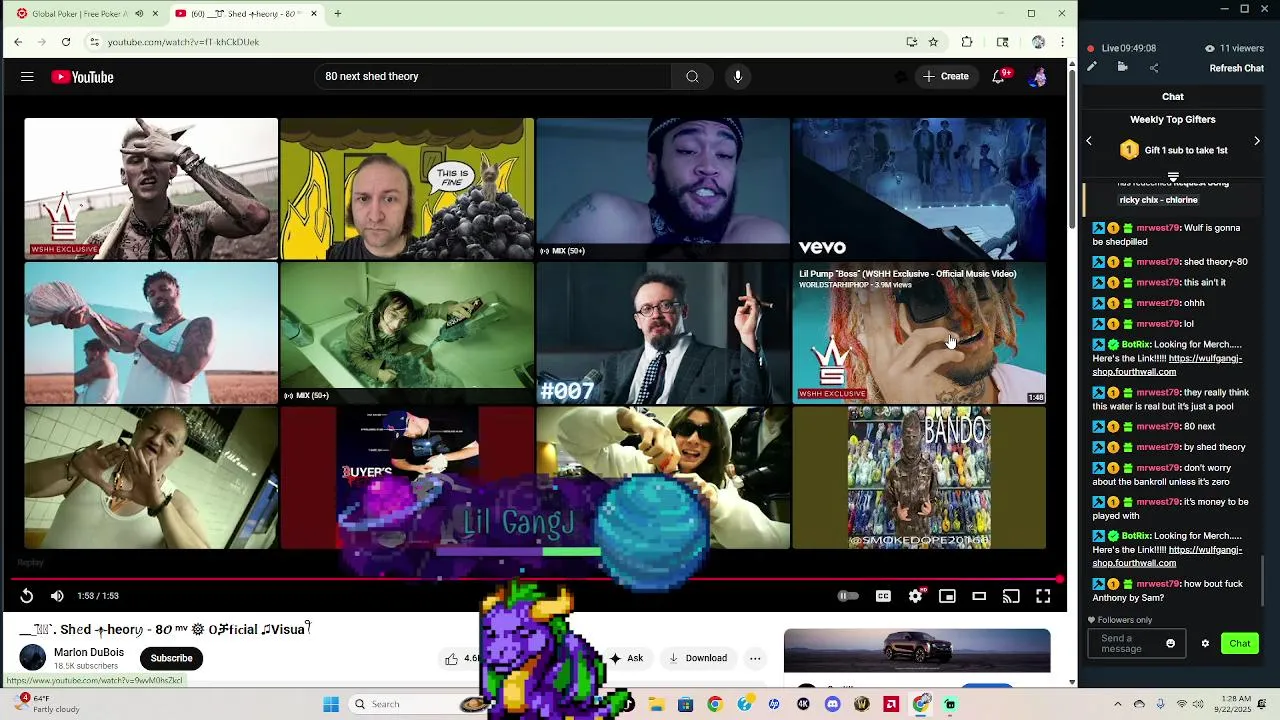Click the share icon in chat window
The width and height of the screenshot is (1280, 720).
(x=1154, y=67)
